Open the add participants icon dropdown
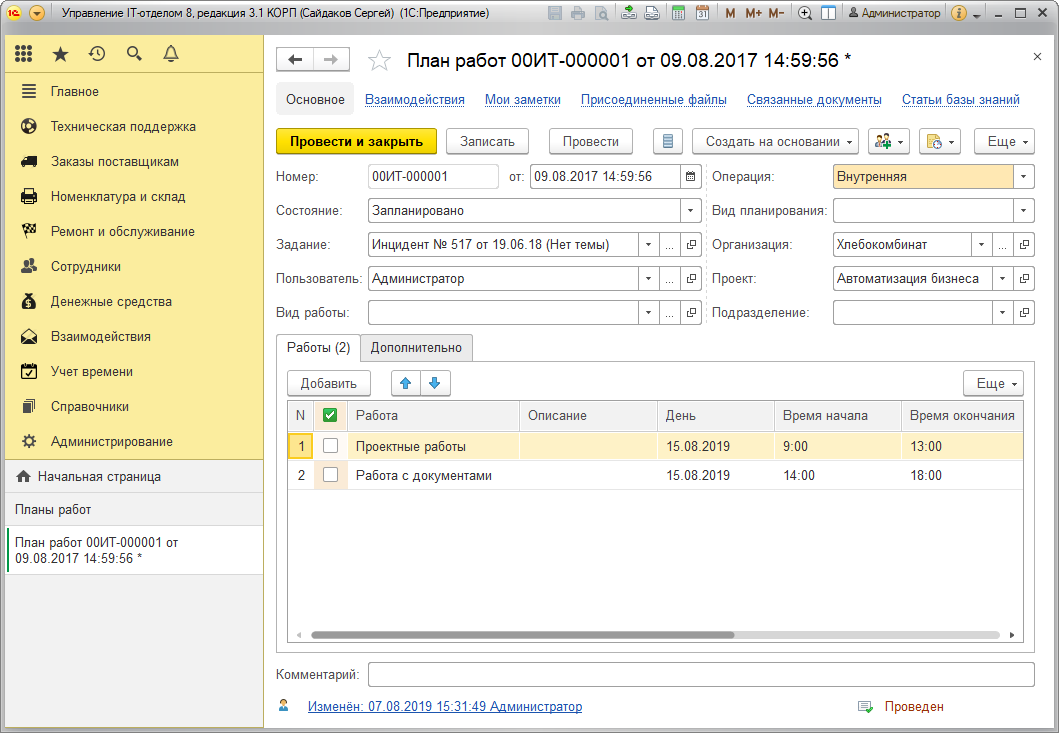This screenshot has height=733, width=1059. tap(888, 141)
